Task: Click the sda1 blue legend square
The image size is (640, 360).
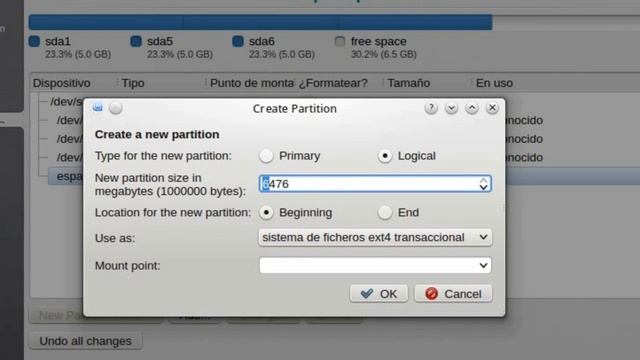Action: point(34,41)
